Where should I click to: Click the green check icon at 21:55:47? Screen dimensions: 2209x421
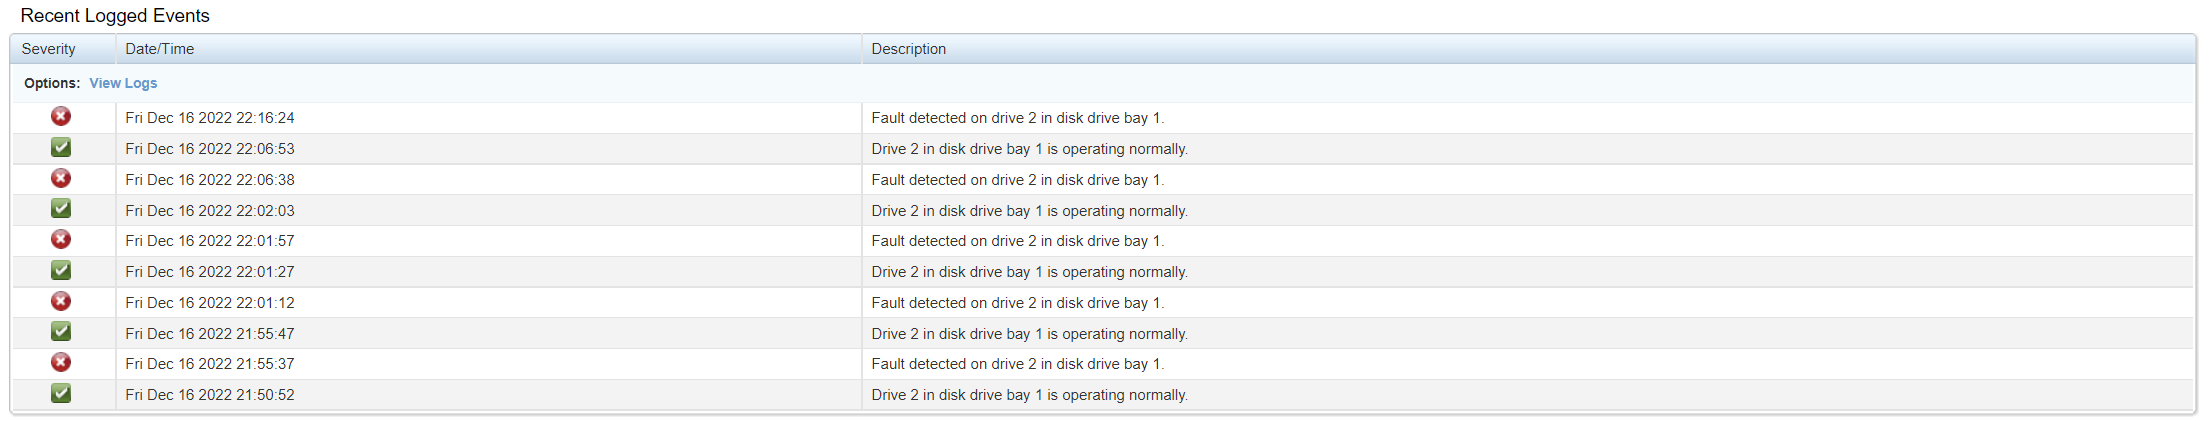click(x=61, y=332)
